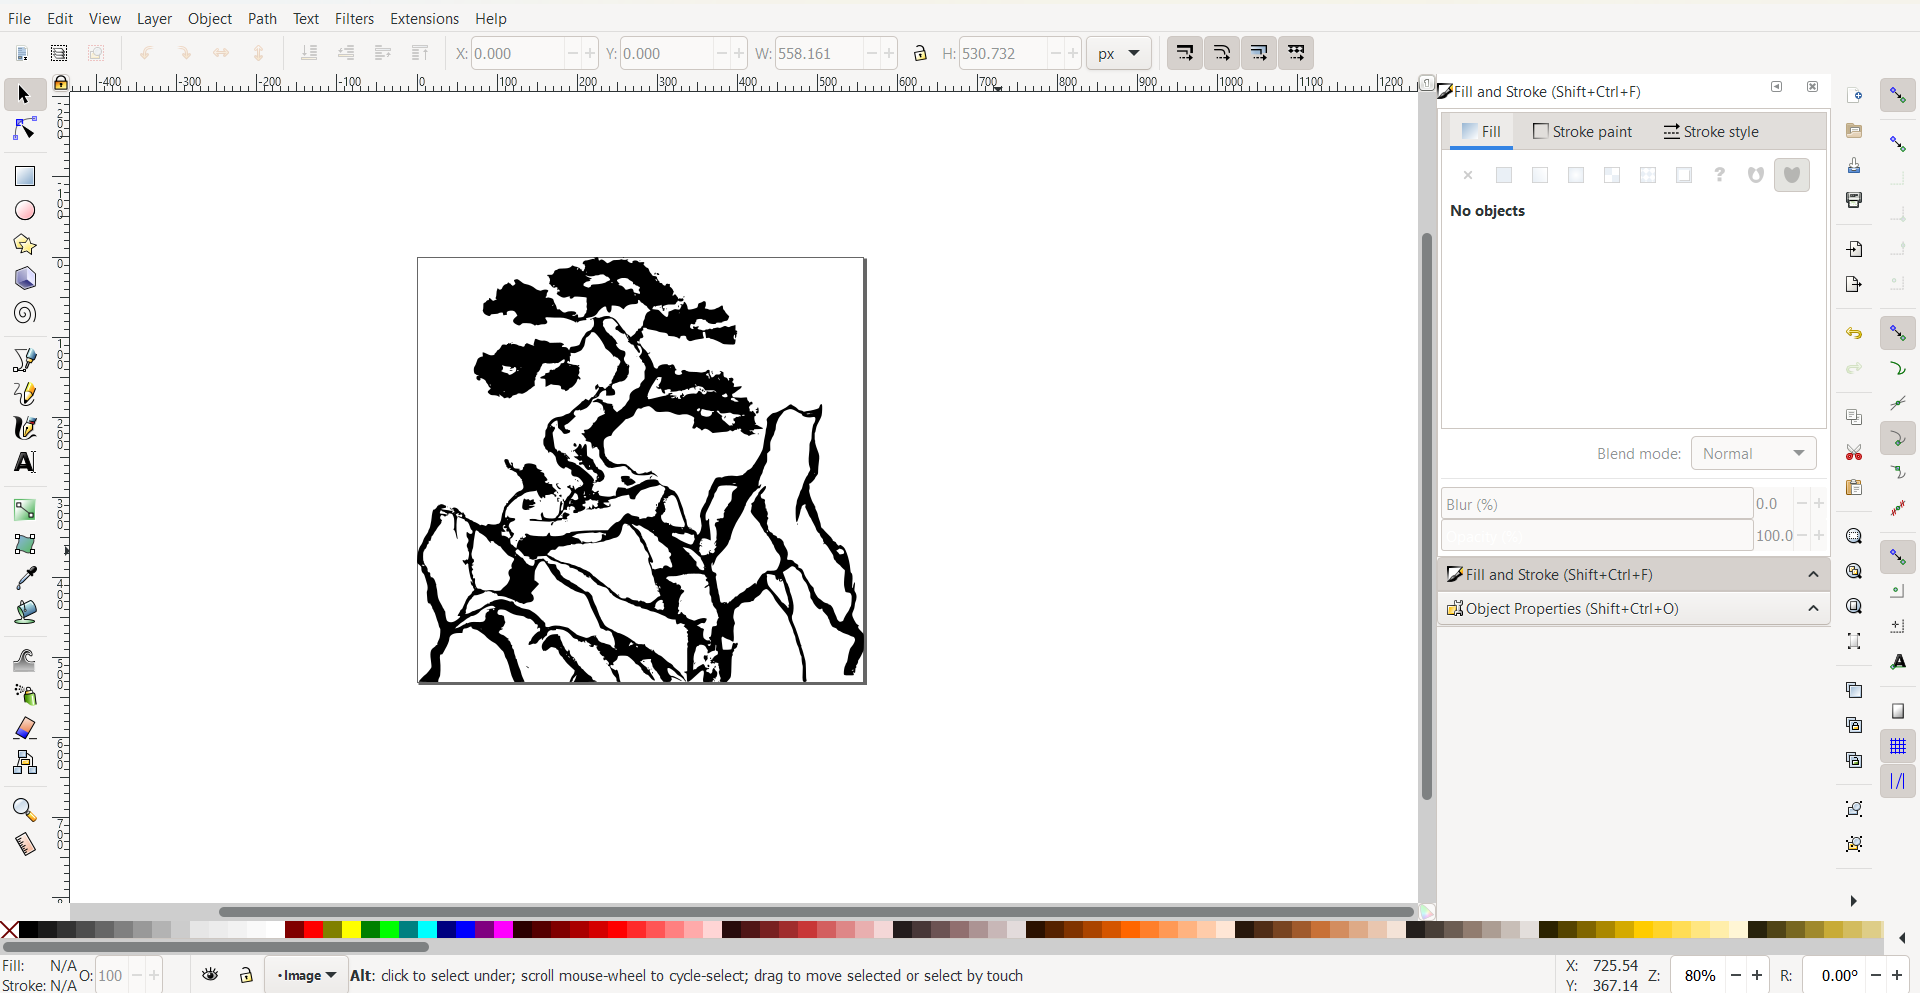
Task: Activate the Calligraphy tool
Action: [x=24, y=428]
